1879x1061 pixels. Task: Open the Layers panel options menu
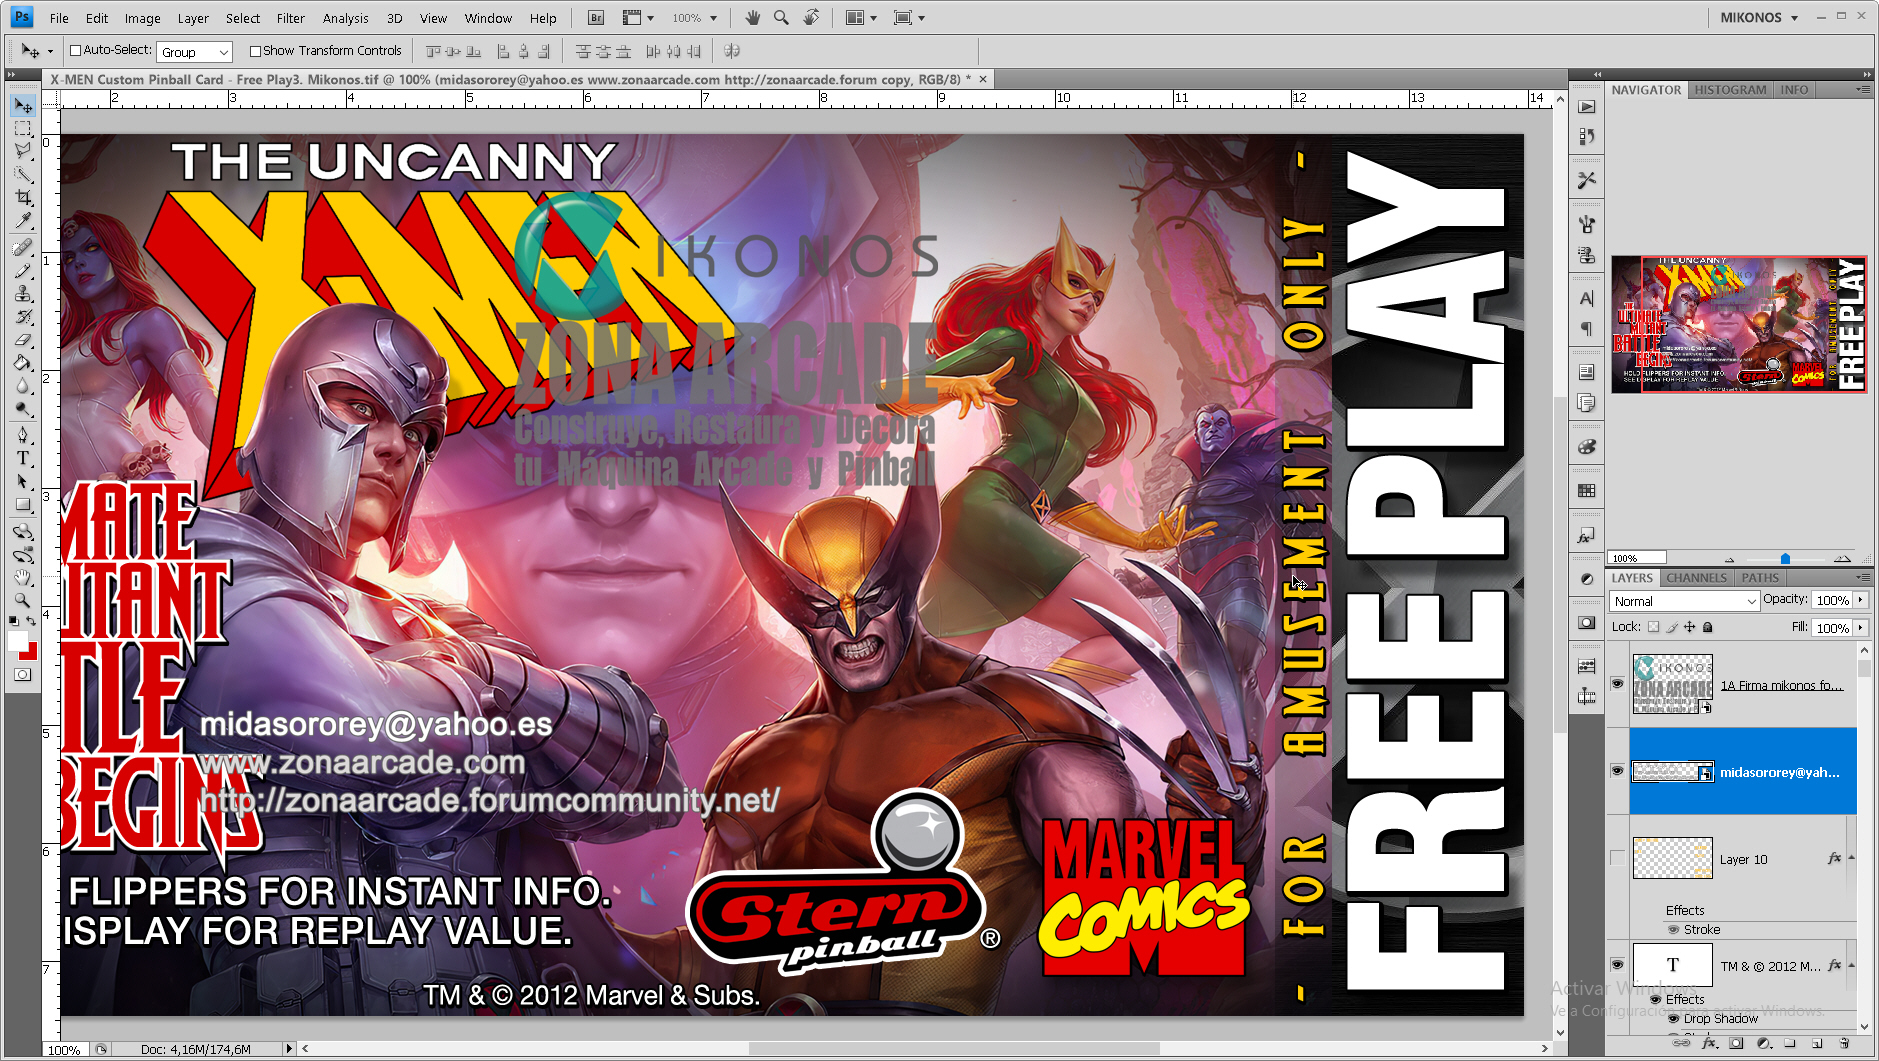(1864, 578)
